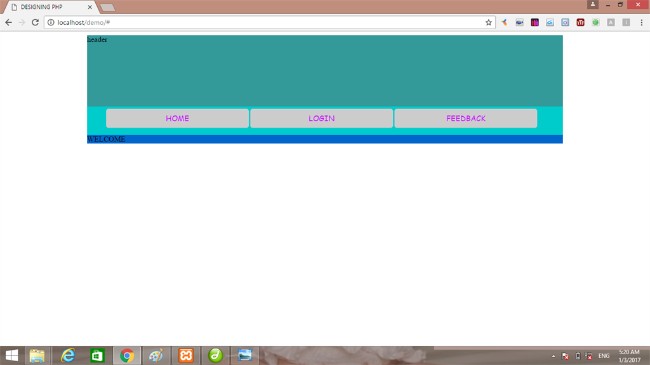Click the Action Center flag tray icon
650x365 pixels.
tap(565, 356)
